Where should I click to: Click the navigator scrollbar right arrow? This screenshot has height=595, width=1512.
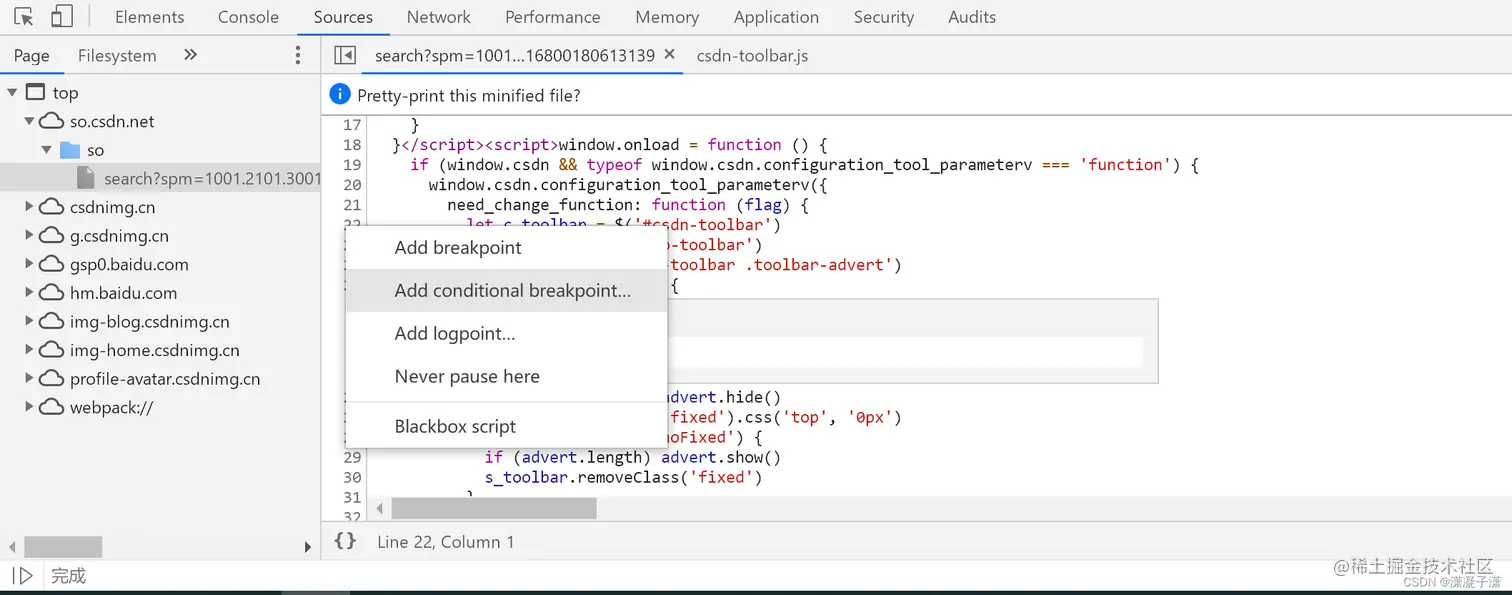click(308, 547)
